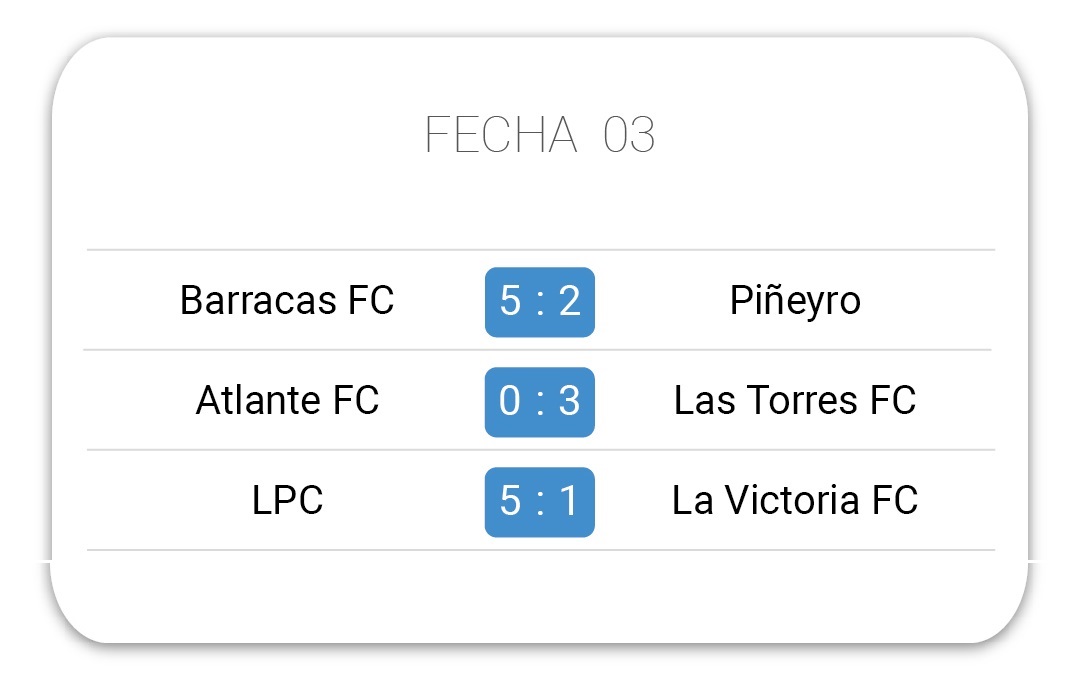Click the divider line under the LPC row
Image resolution: width=1080 pixels, height=676 pixels.
point(541,550)
